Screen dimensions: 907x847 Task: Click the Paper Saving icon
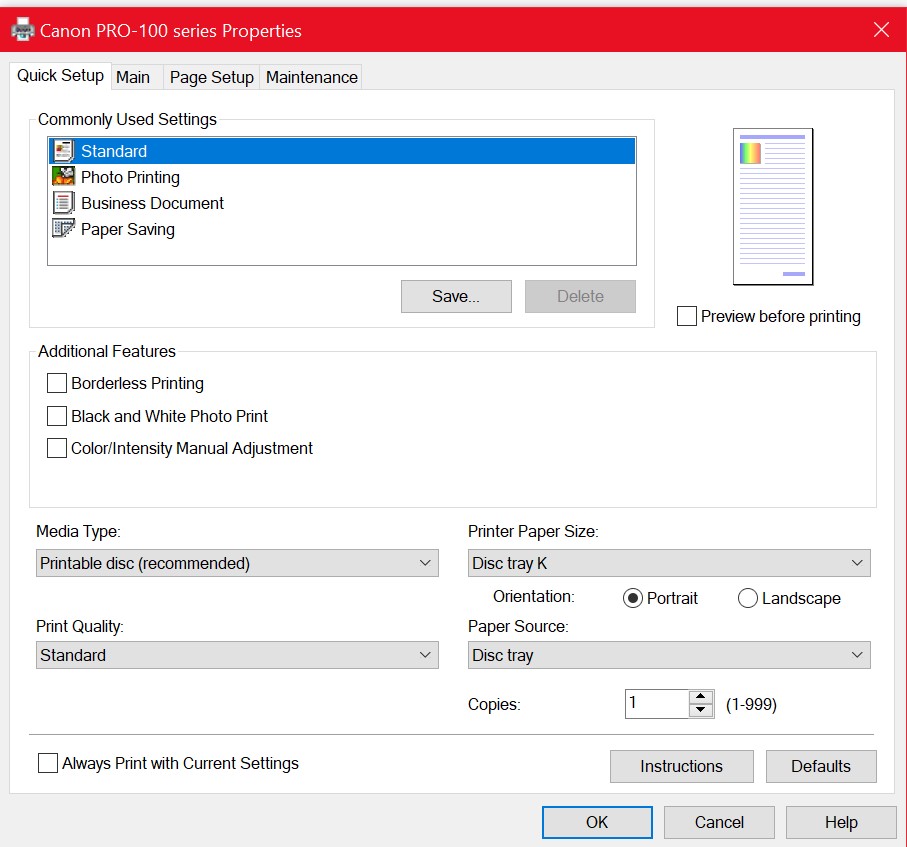(x=64, y=229)
